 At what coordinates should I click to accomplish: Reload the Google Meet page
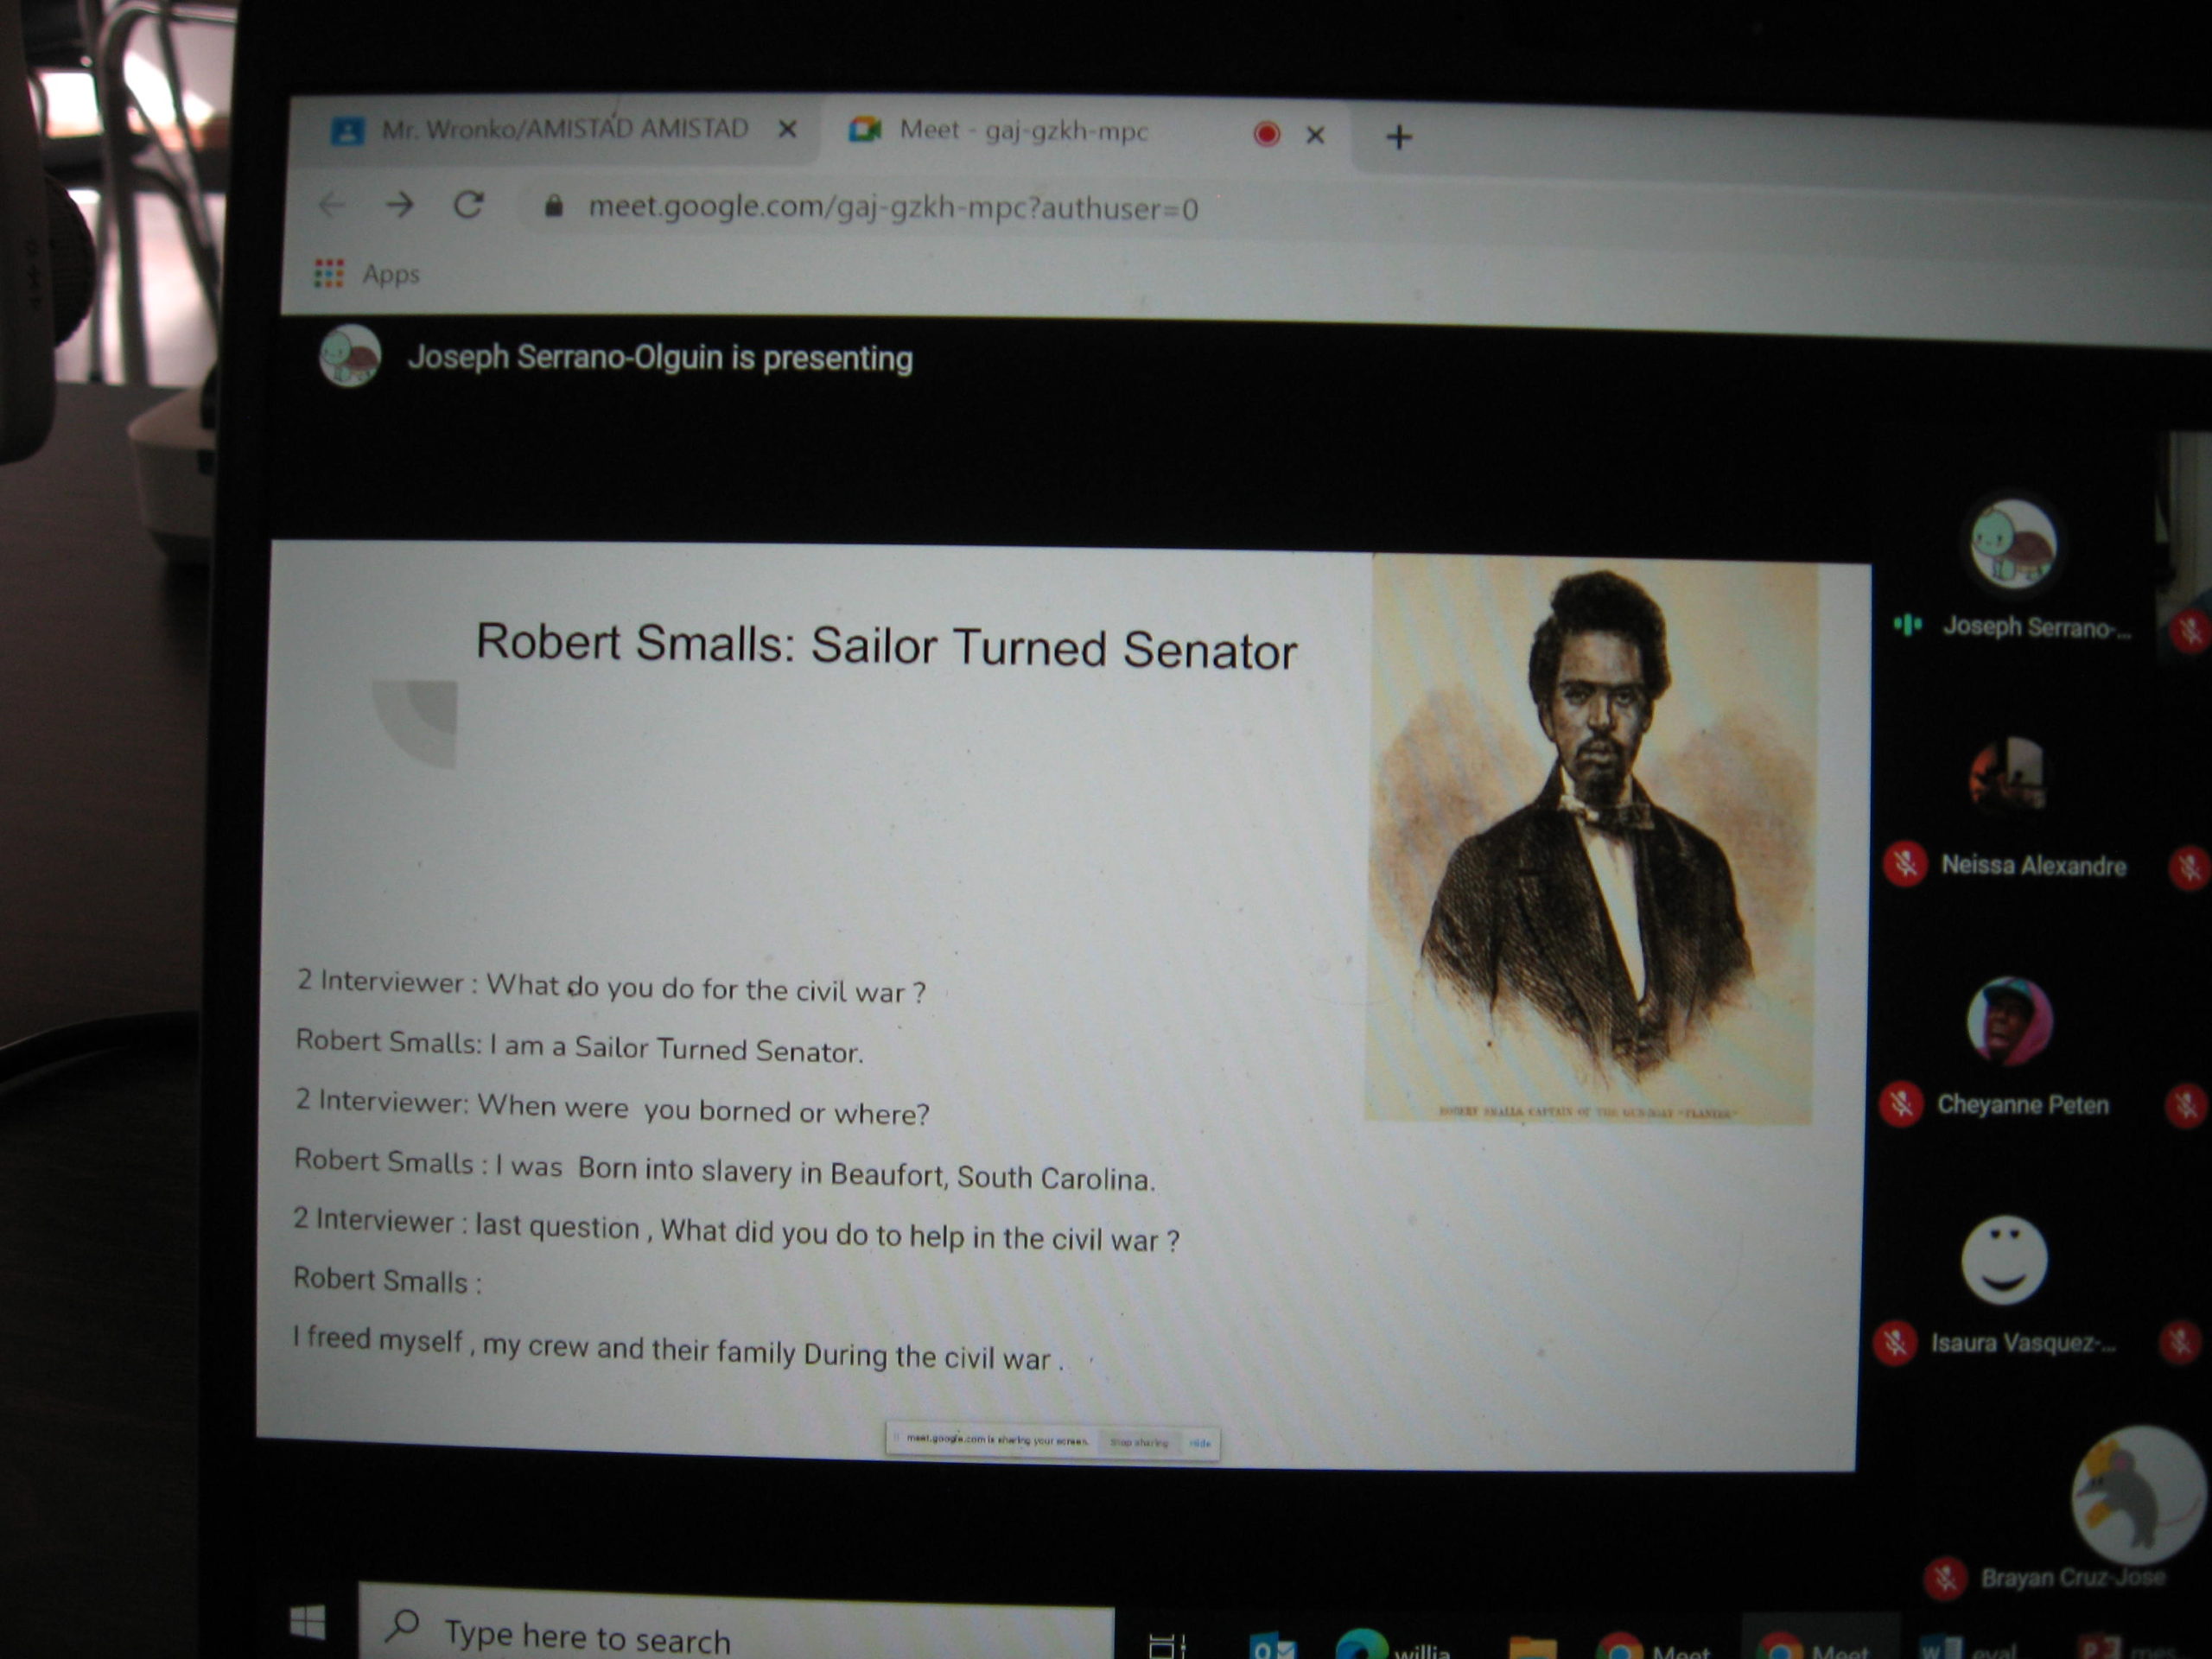[468, 206]
